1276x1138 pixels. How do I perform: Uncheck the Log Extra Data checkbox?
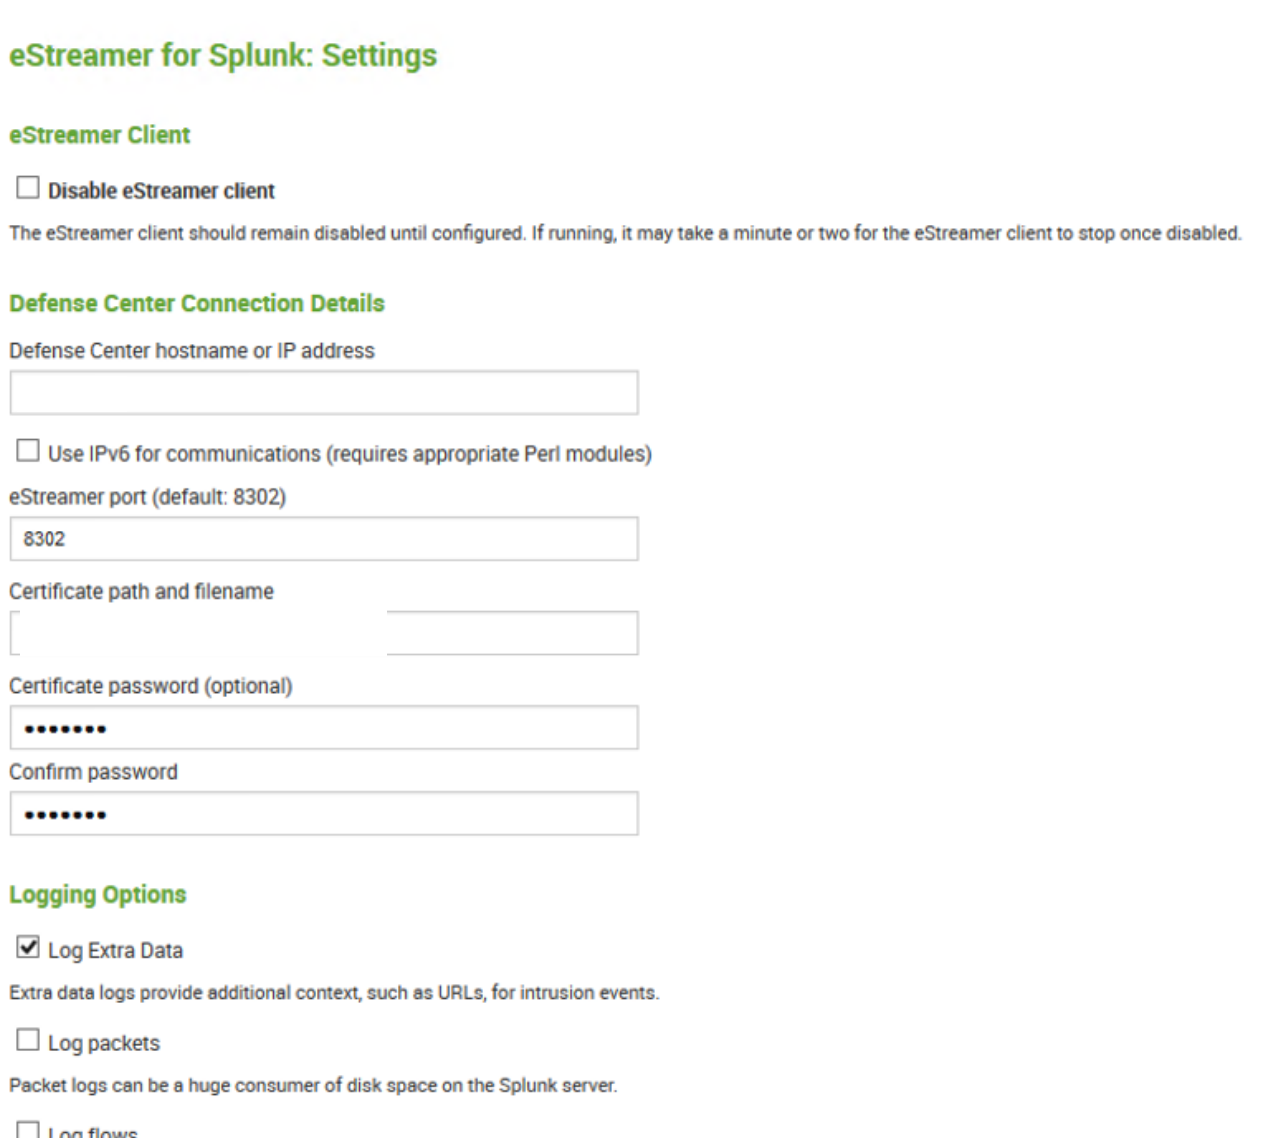click(x=28, y=947)
